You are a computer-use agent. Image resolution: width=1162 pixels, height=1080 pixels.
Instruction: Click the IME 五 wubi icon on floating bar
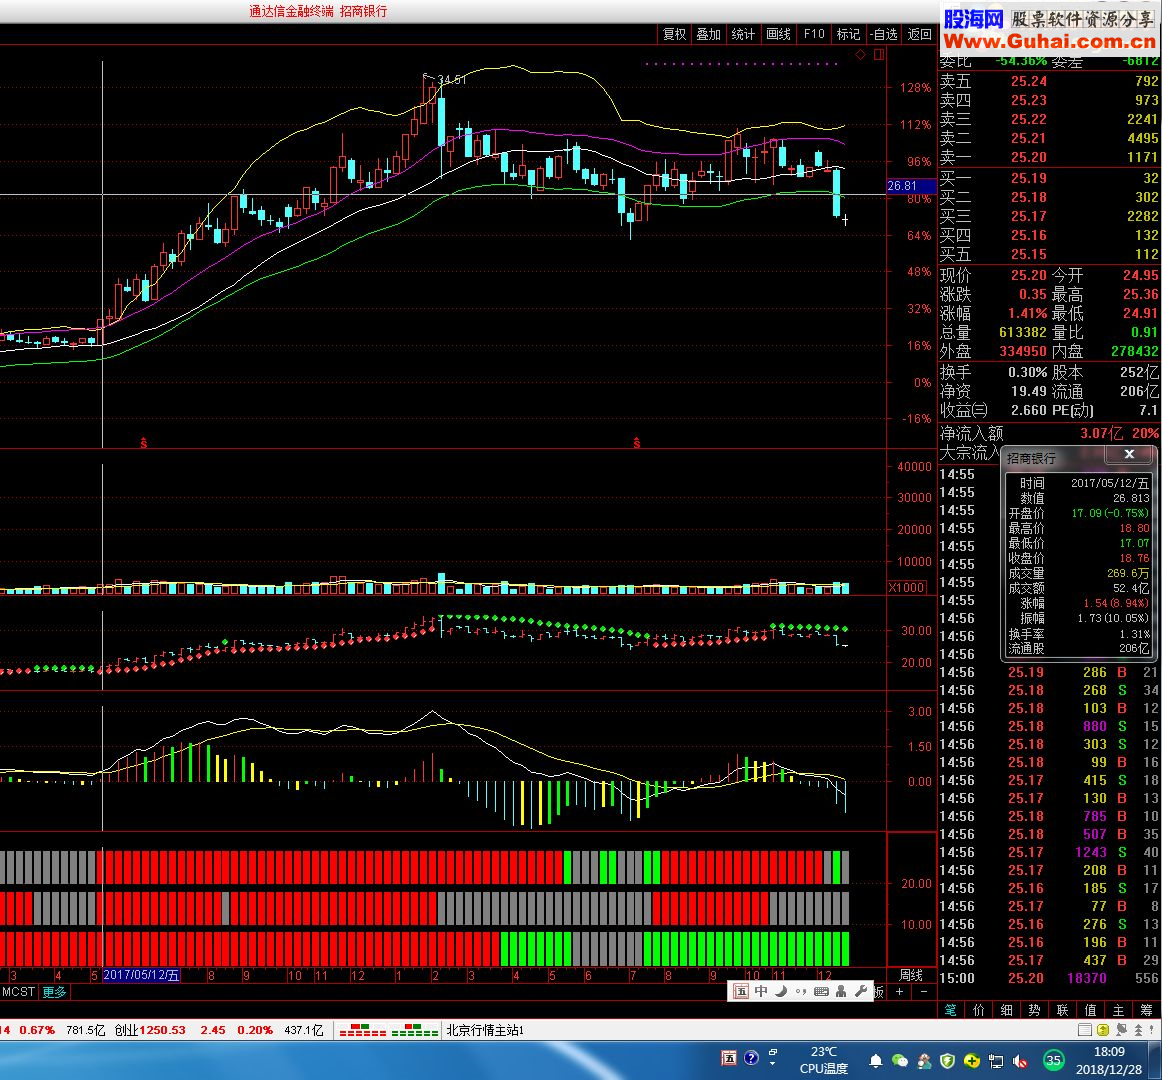[x=740, y=992]
